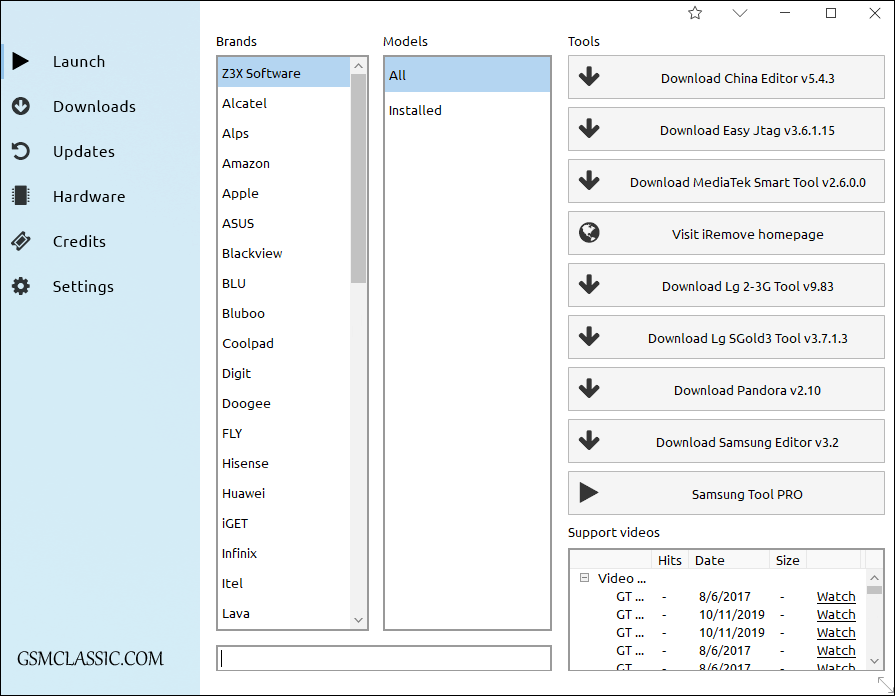
Task: Click download arrow icon for Samsung Editor
Action: [589, 440]
